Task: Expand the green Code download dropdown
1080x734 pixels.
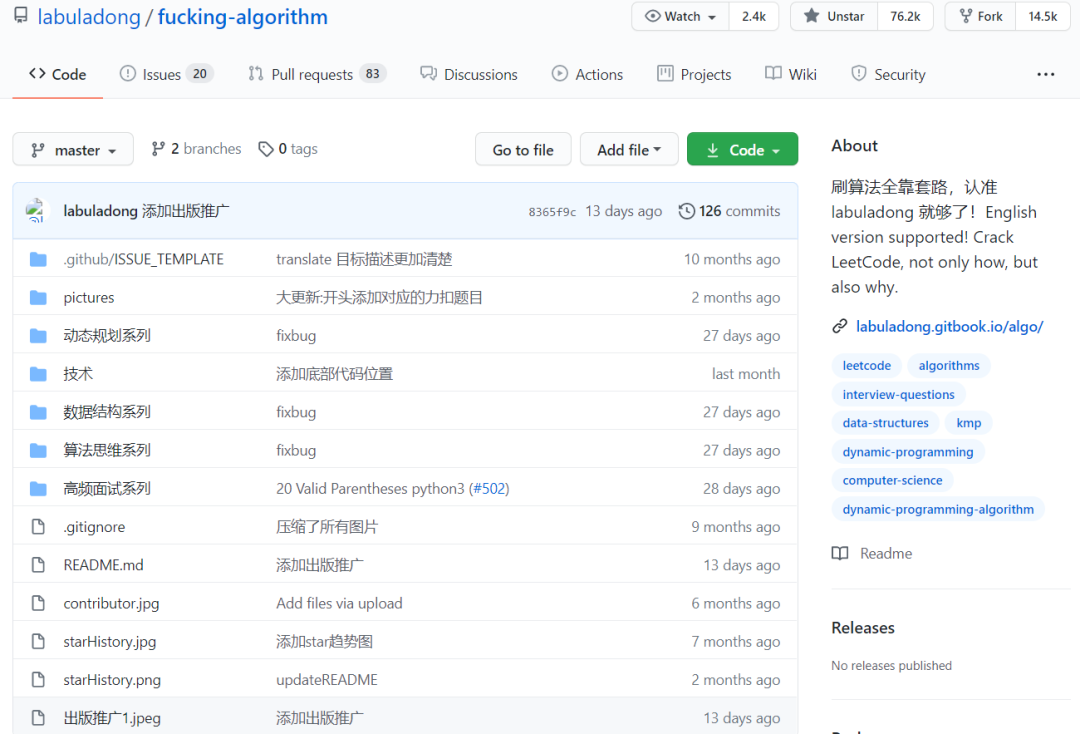Action: 742,149
